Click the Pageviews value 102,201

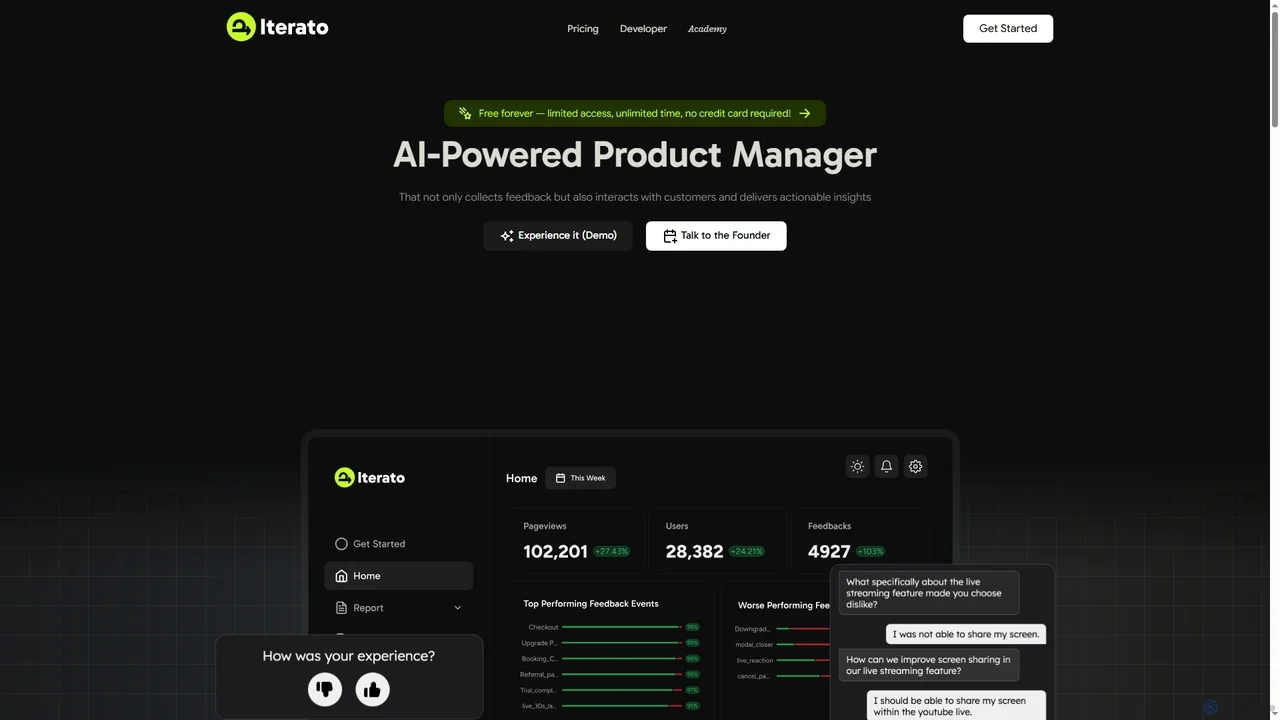pyautogui.click(x=555, y=552)
